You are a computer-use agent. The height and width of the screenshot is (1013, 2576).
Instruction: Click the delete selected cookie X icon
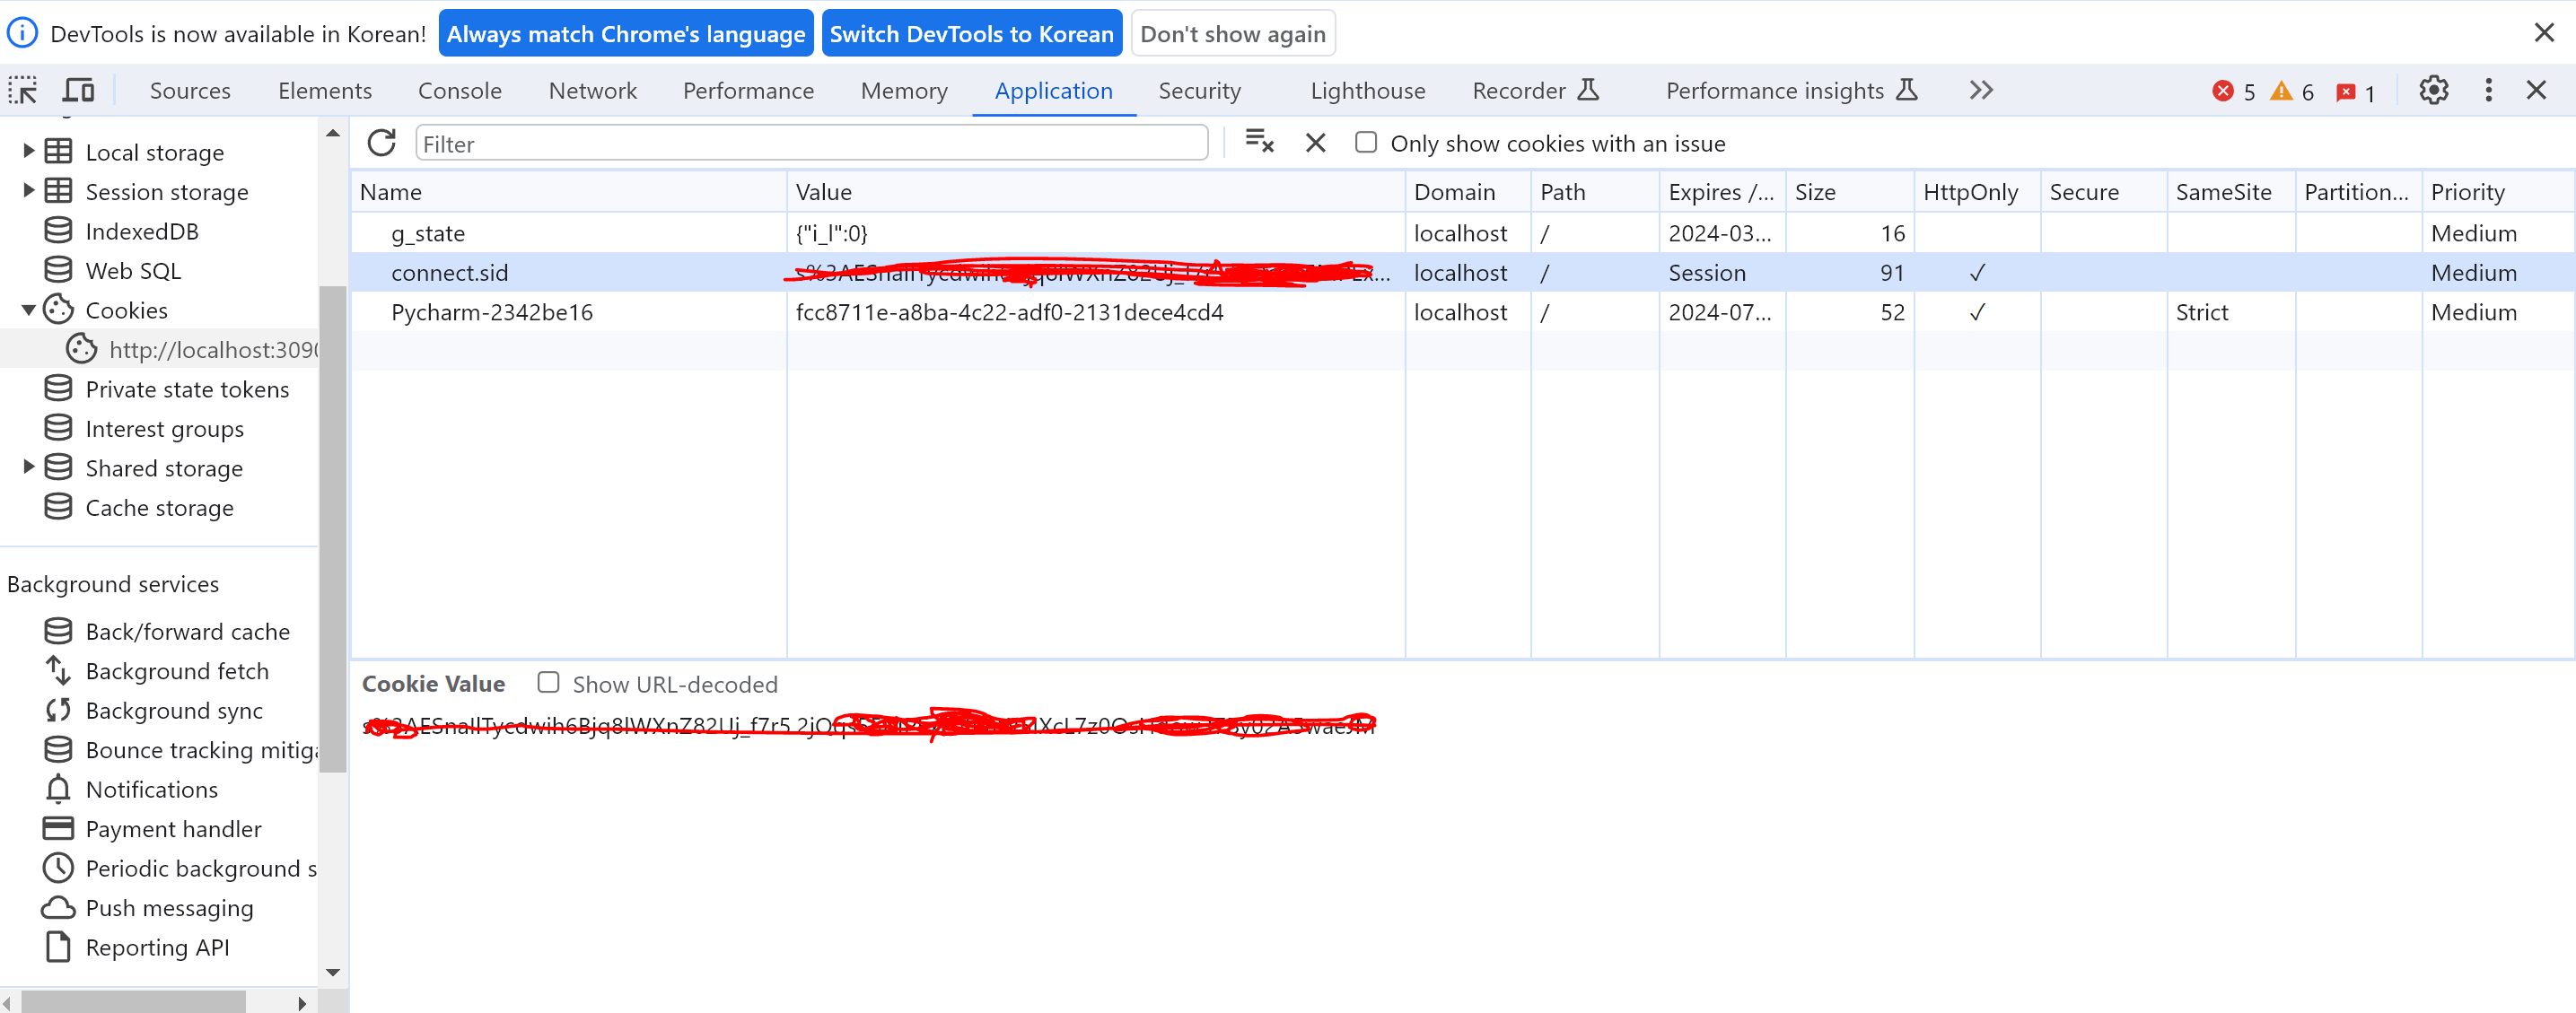[1315, 143]
